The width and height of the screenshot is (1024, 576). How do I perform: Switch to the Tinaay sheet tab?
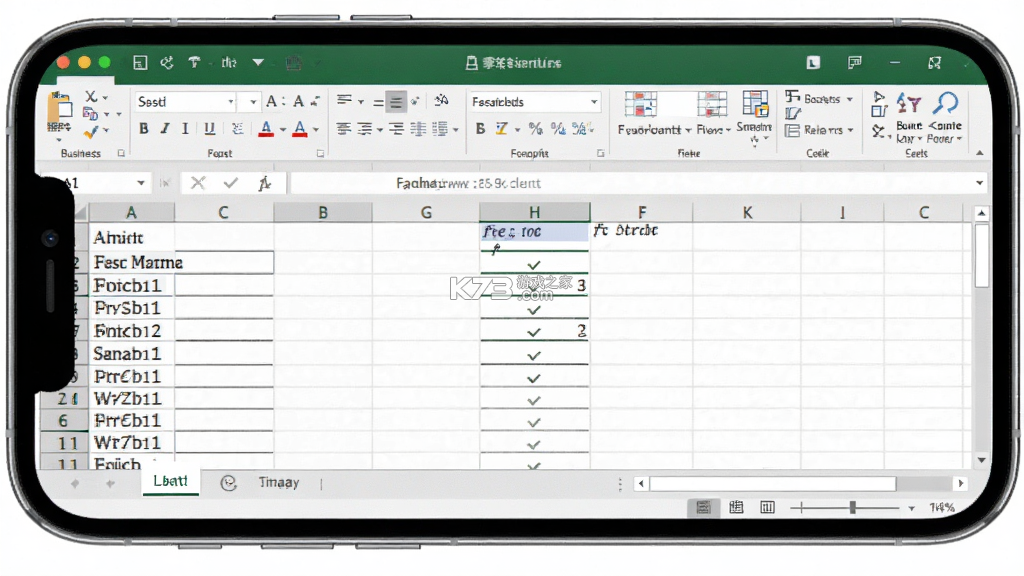(279, 483)
